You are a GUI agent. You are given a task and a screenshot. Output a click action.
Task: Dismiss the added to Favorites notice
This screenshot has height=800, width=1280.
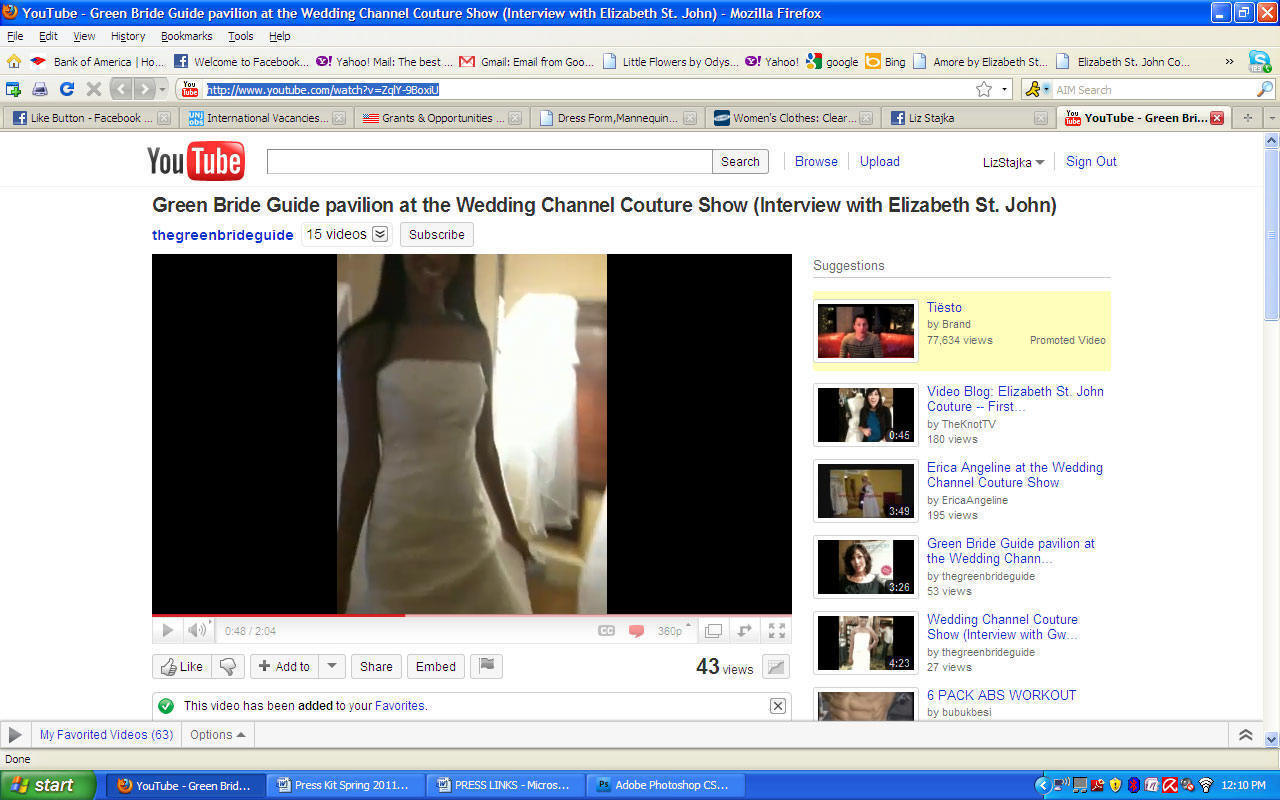pos(777,706)
